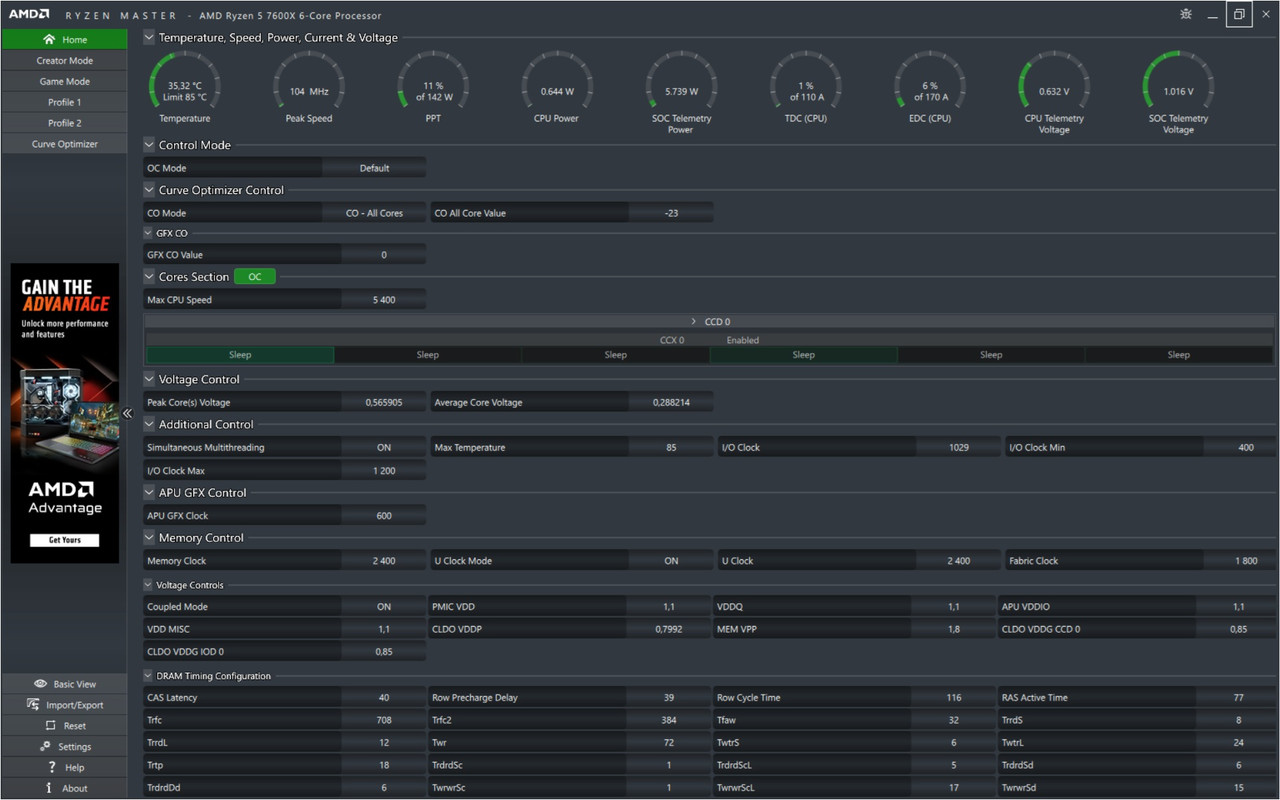Click the Reset icon in sidebar
The width and height of the screenshot is (1280, 800).
pyautogui.click(x=51, y=726)
